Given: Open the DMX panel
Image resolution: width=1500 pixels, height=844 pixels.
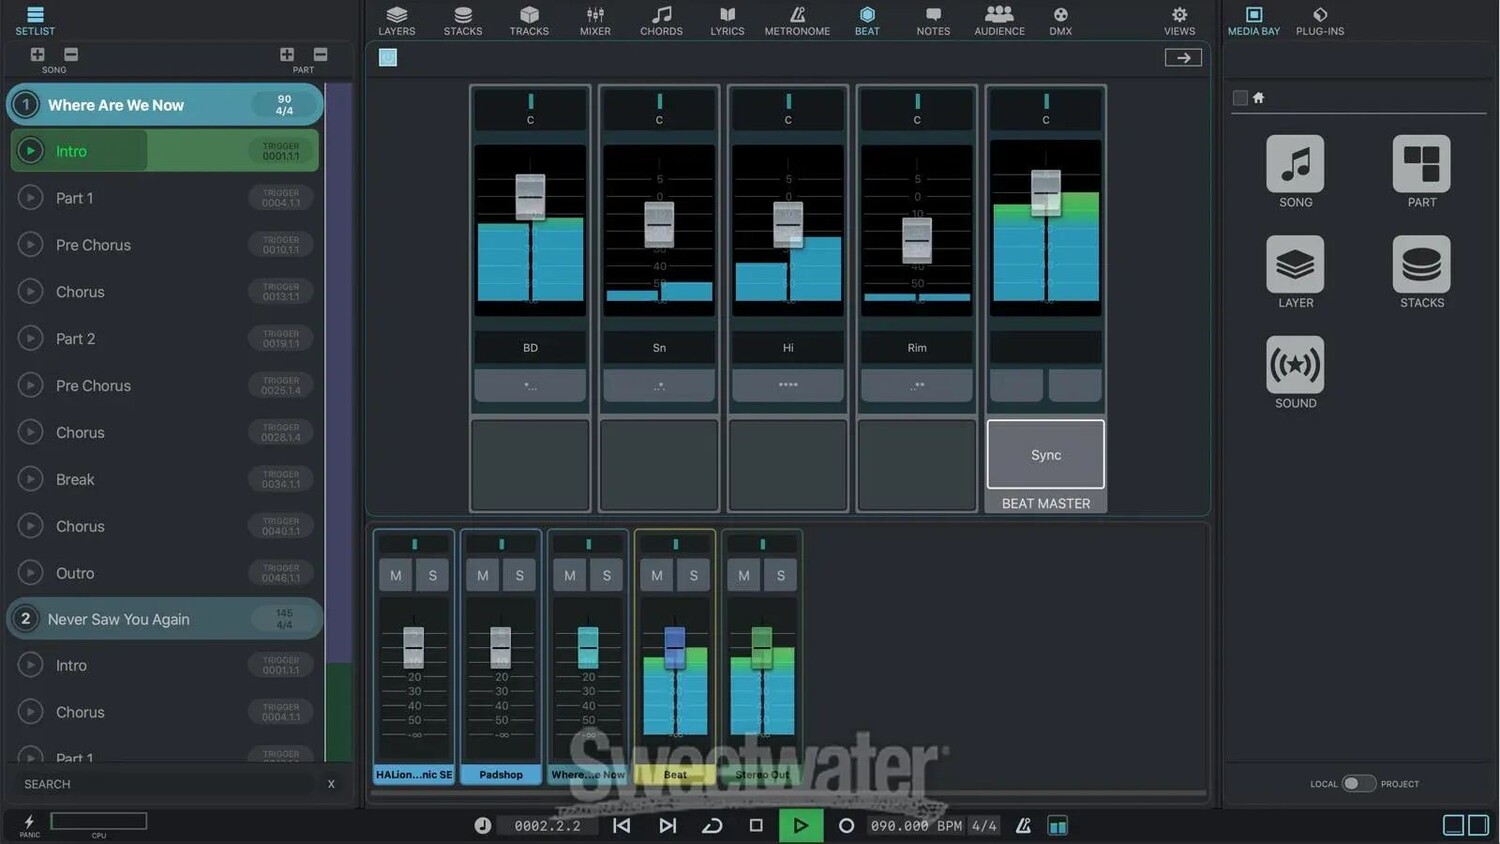Looking at the screenshot, I should [x=1060, y=20].
